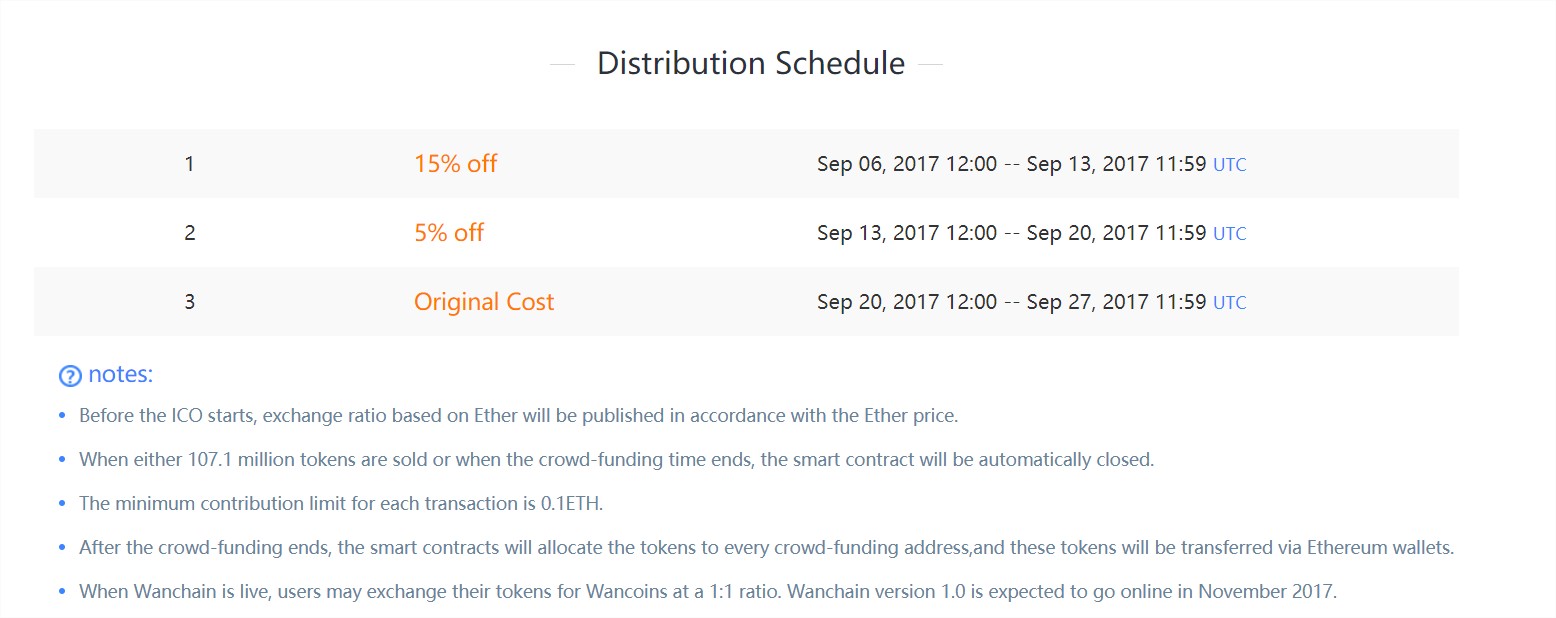Click the note about Ethereum wallets transfer
The height and width of the screenshot is (618, 1556).
tap(767, 548)
